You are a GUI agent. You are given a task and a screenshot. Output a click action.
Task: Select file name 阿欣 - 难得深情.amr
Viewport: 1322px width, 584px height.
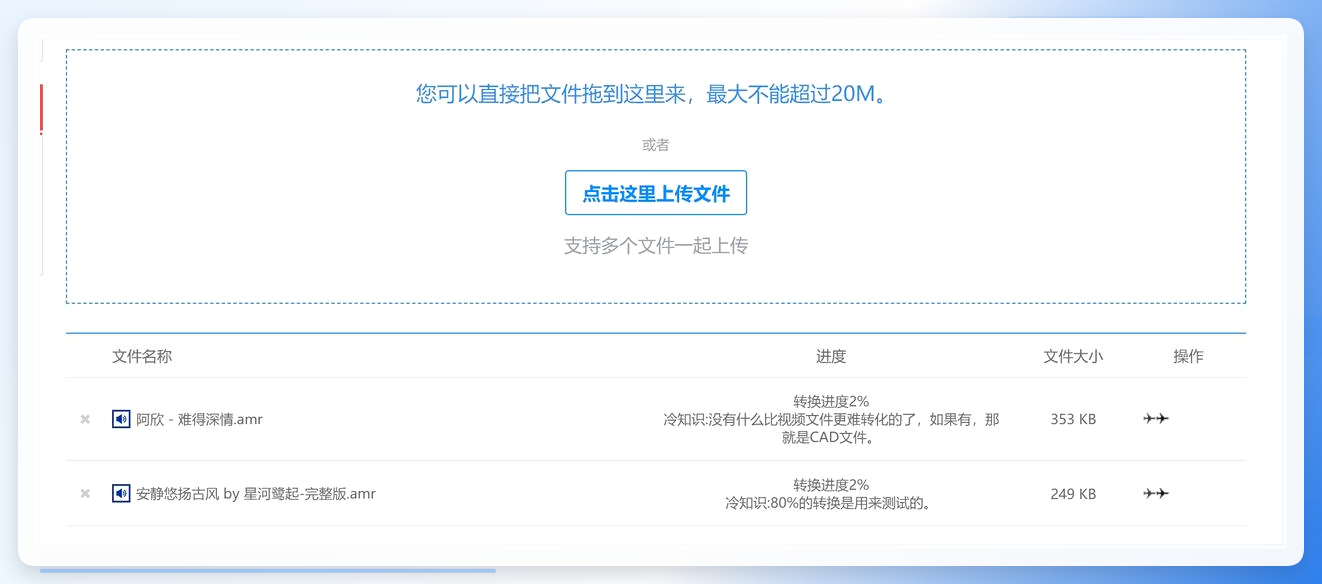(200, 419)
